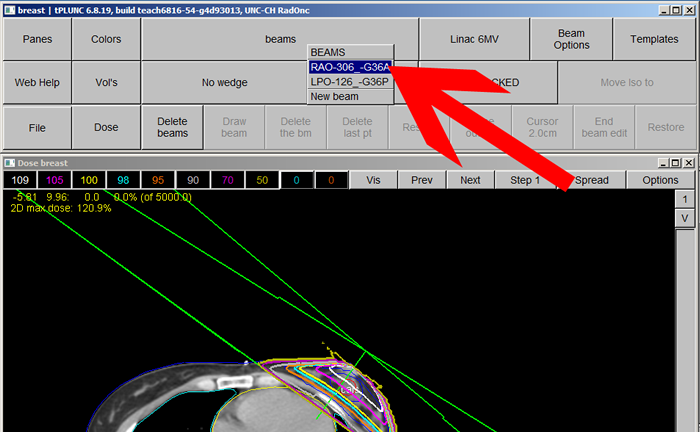Go to the Prev dose slice
700x432 pixels.
[x=422, y=180]
